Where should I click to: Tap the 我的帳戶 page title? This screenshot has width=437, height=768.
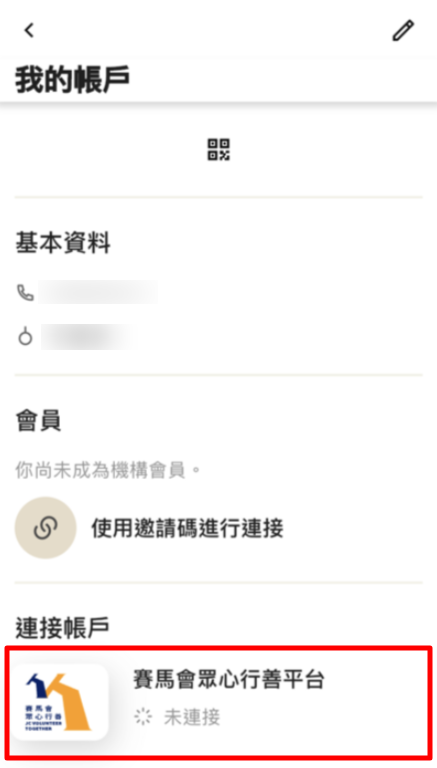point(73,80)
